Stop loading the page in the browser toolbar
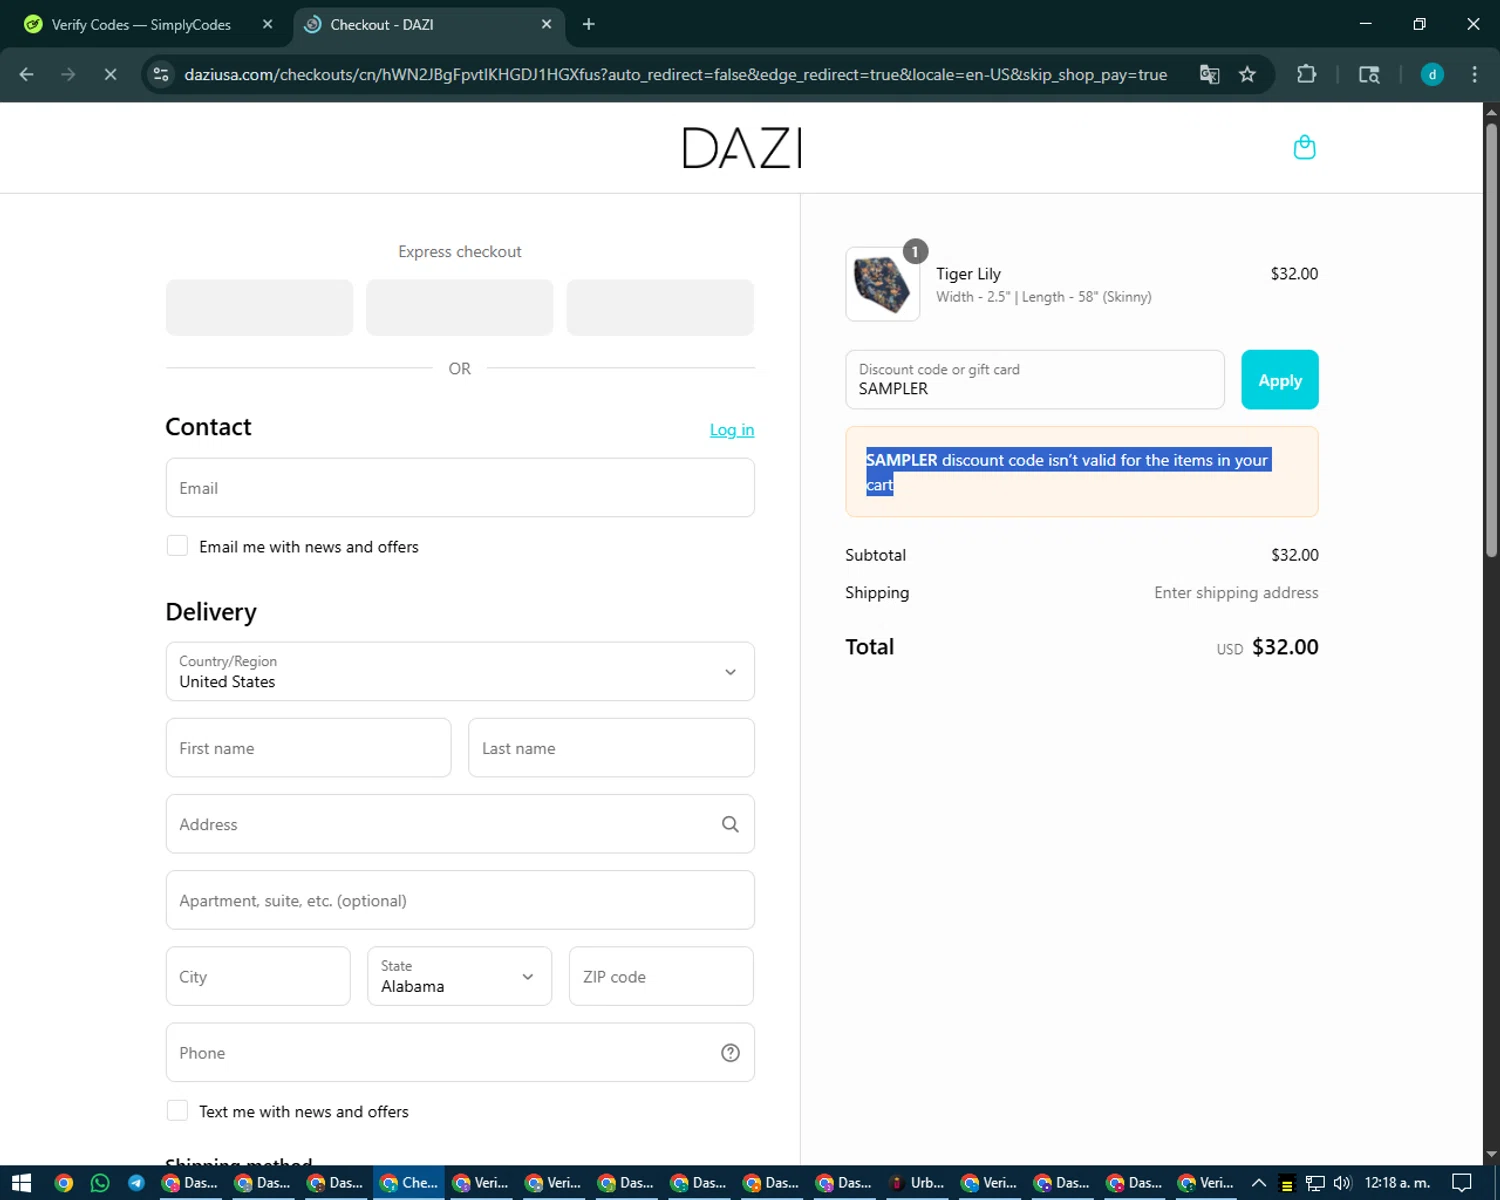Image resolution: width=1500 pixels, height=1200 pixels. click(110, 75)
